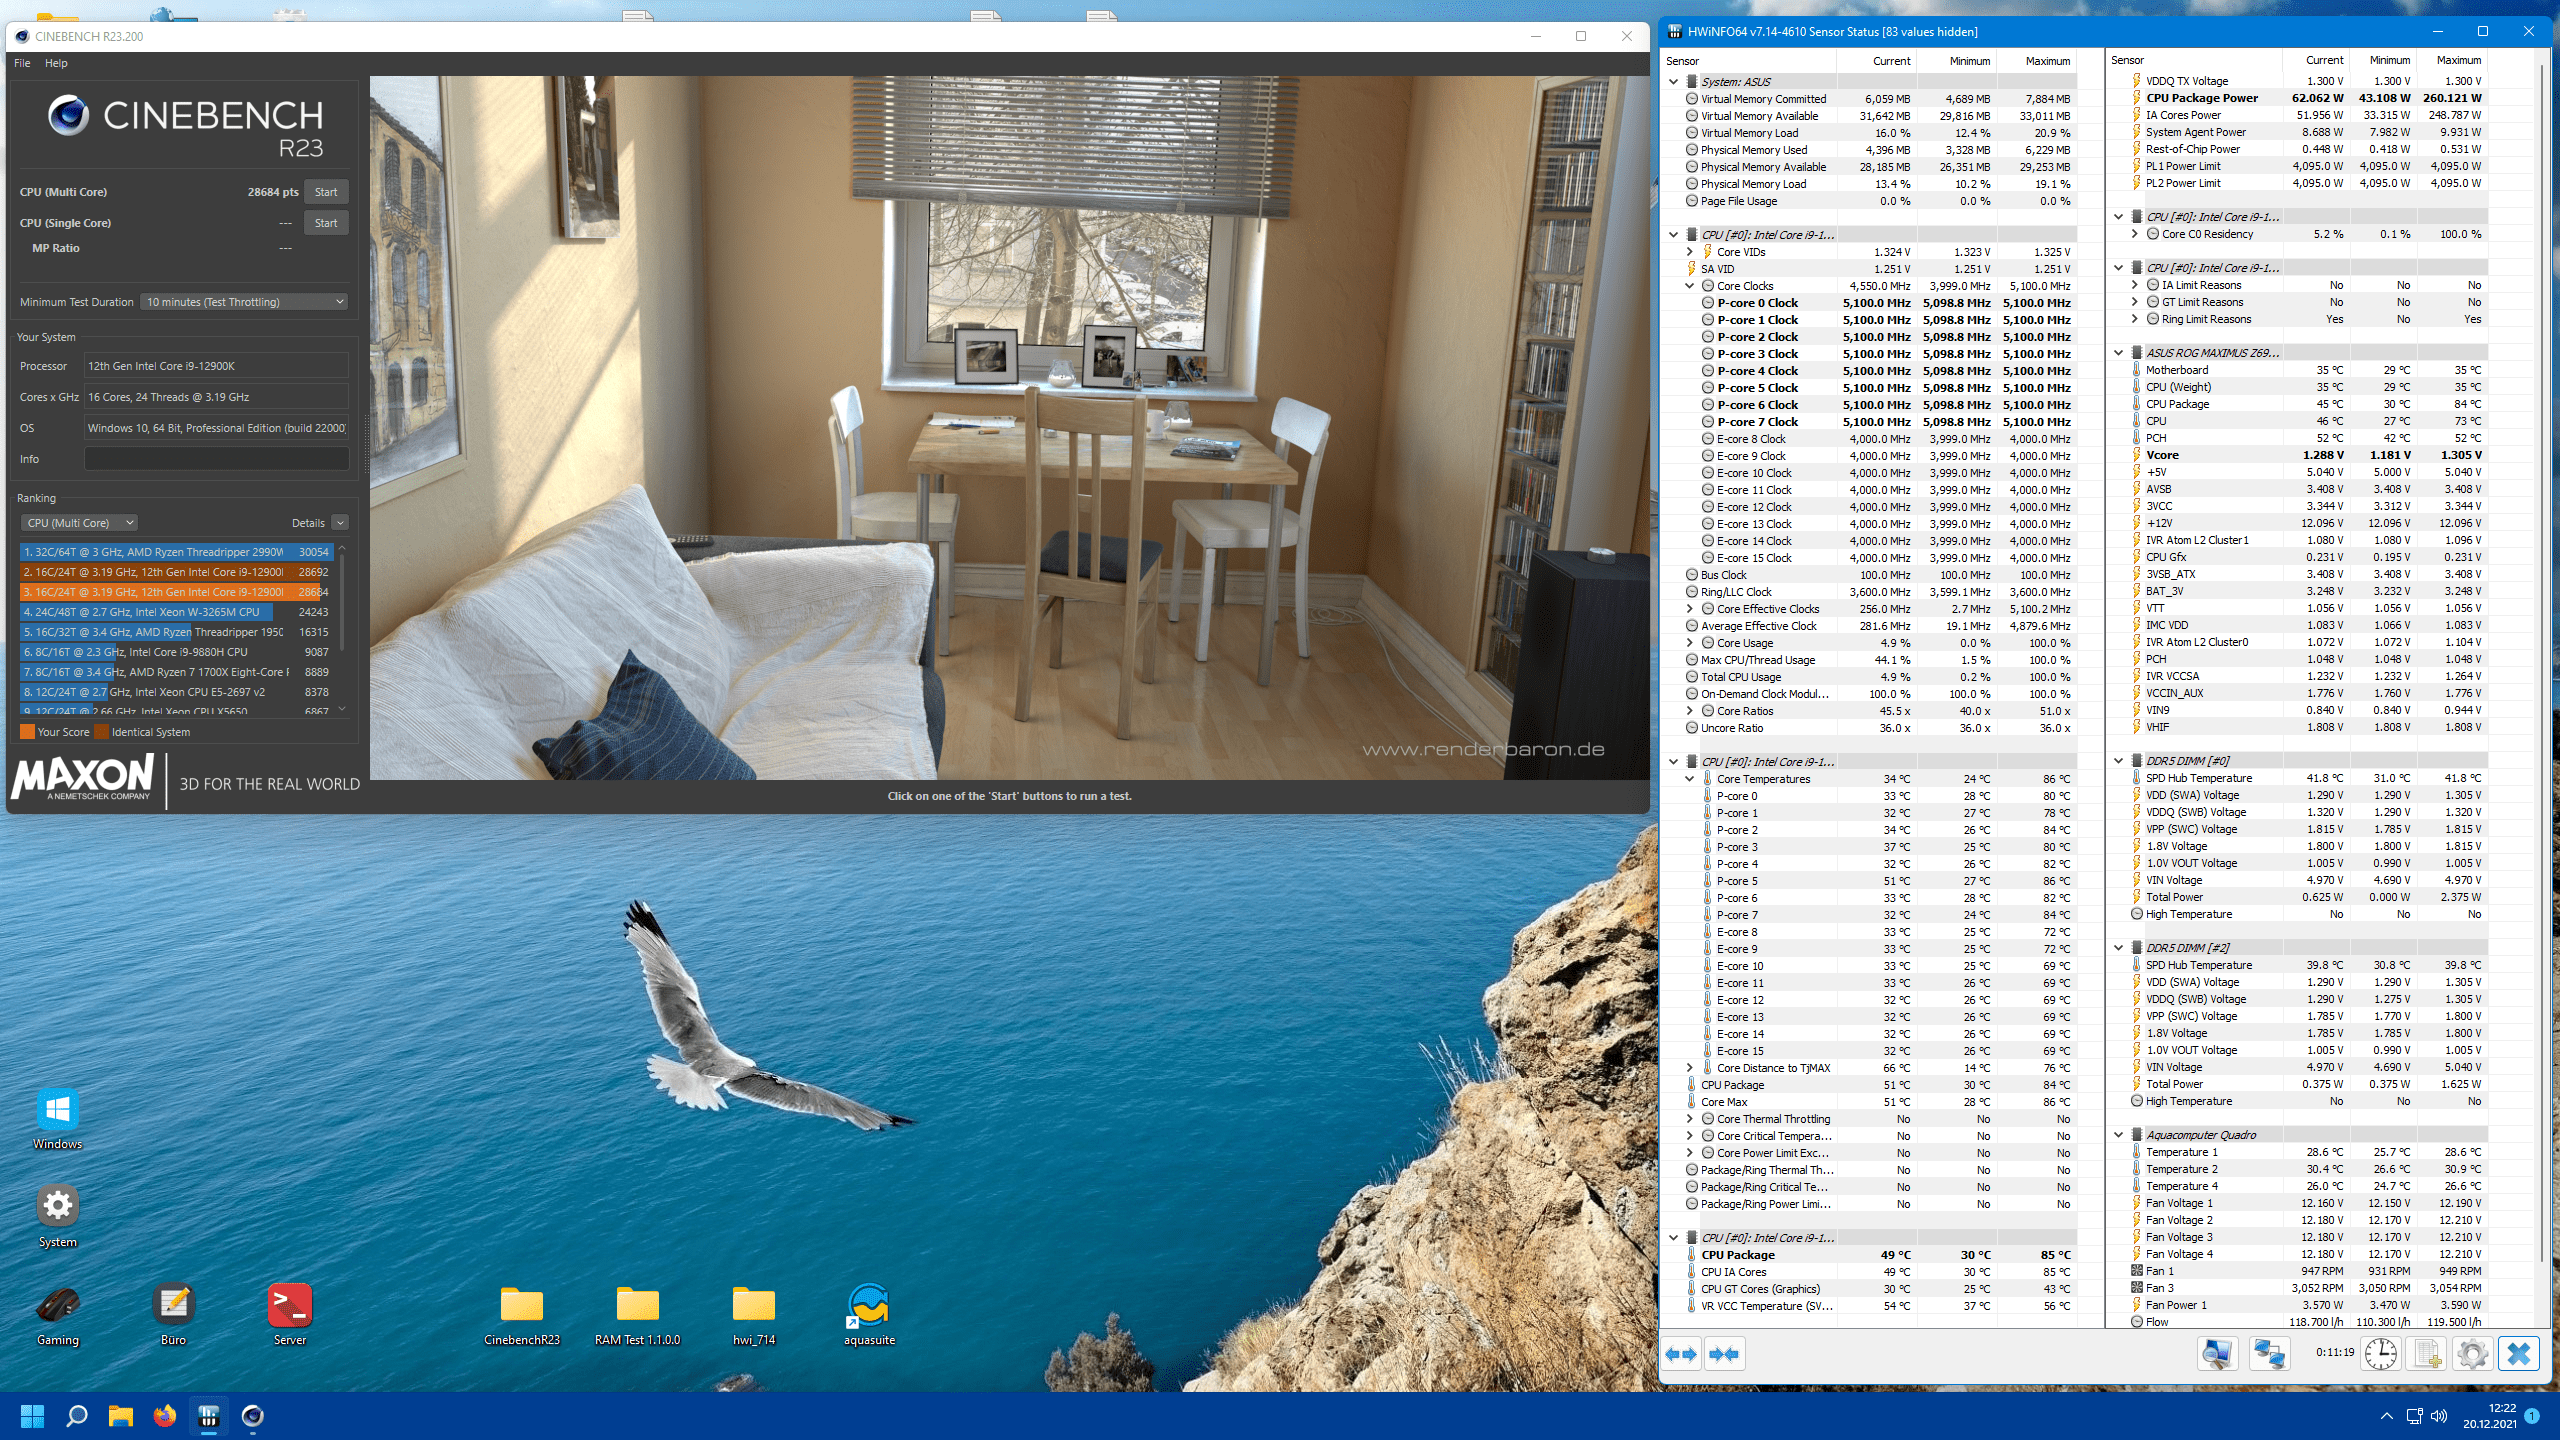
Task: Open HWiNFO remote network monitors icon
Action: (2269, 1354)
